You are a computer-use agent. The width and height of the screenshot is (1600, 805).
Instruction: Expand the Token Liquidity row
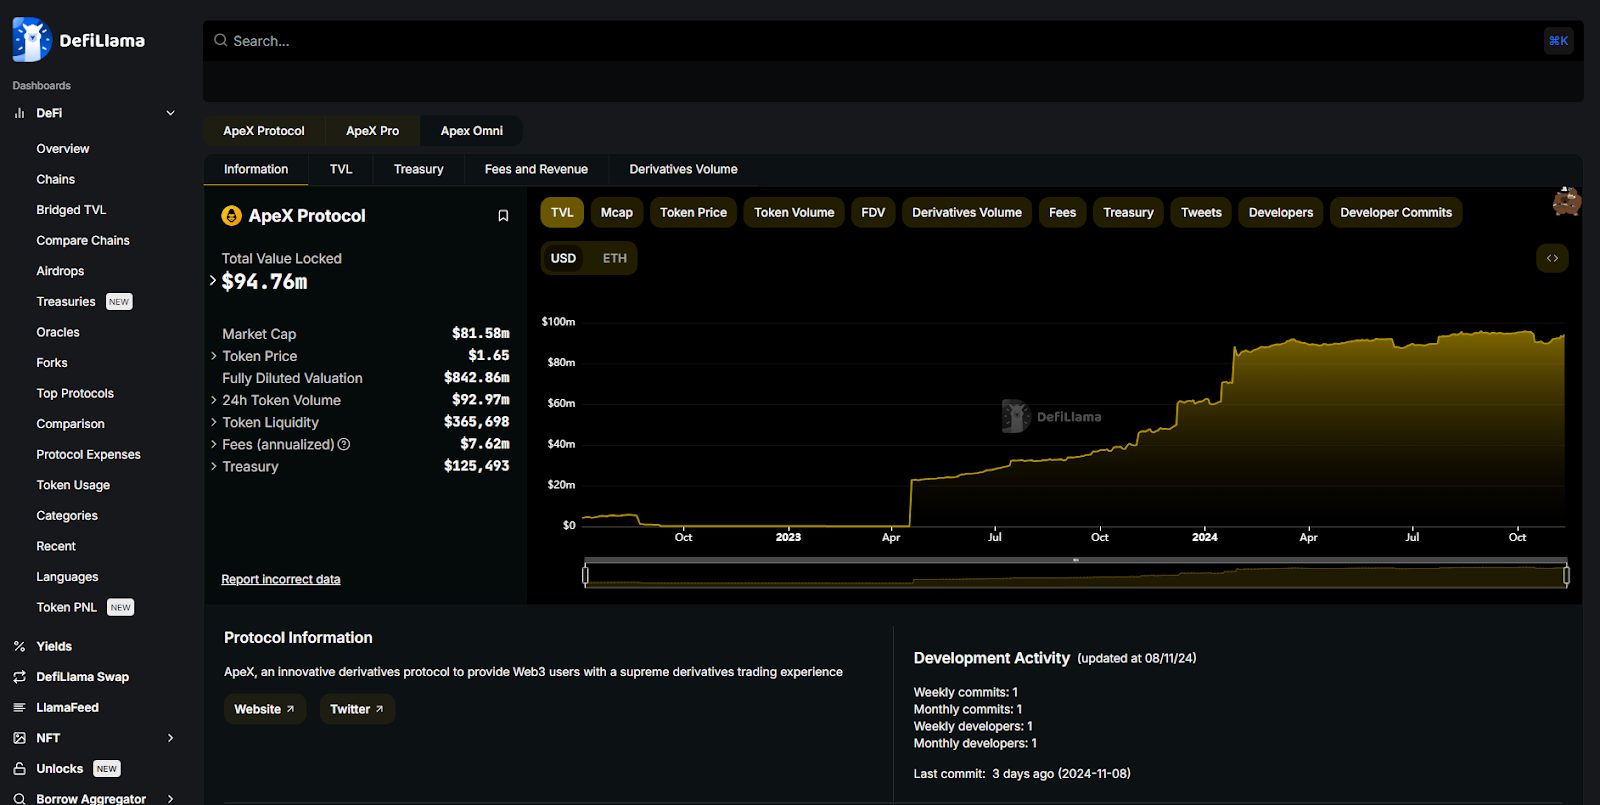coord(214,422)
